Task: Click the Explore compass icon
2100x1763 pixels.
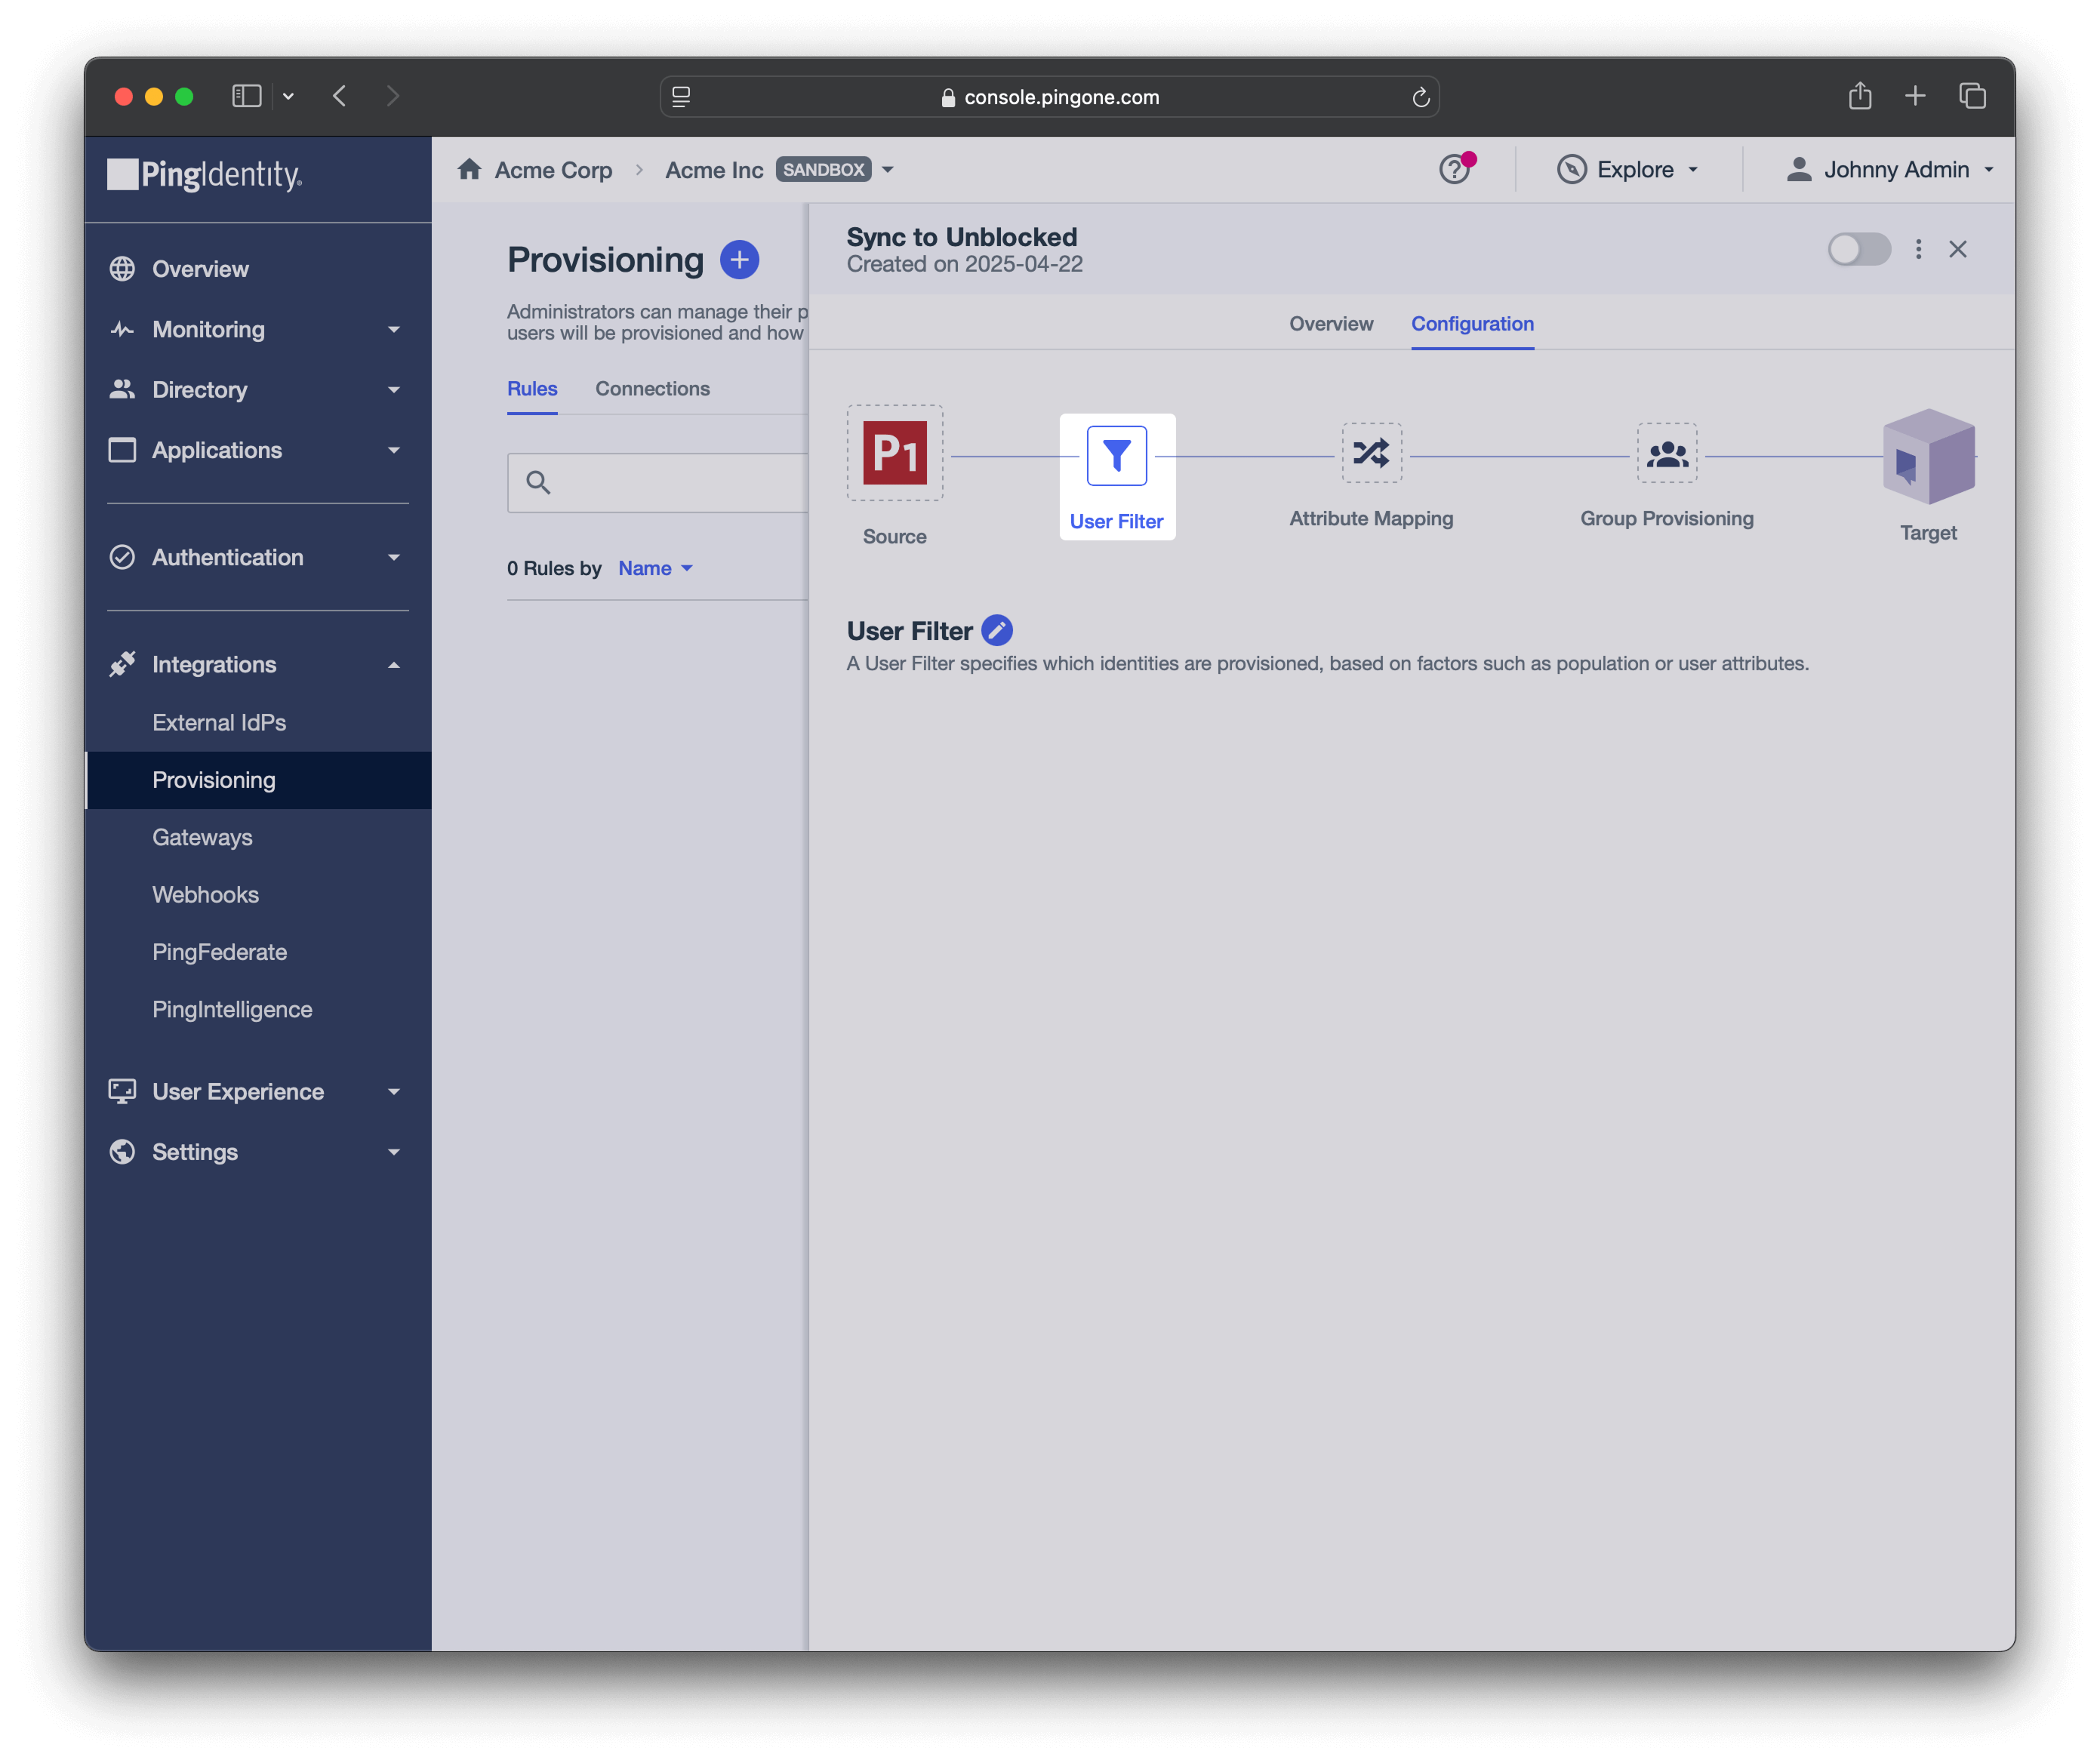Action: click(x=1571, y=169)
